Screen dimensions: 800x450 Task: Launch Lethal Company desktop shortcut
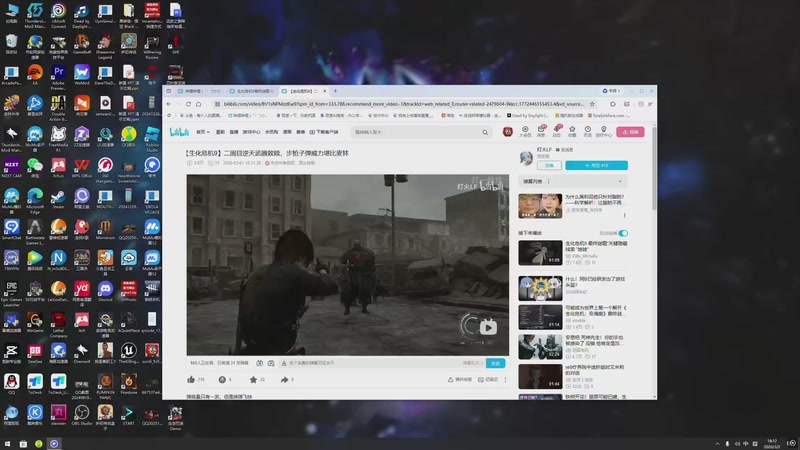pos(58,324)
